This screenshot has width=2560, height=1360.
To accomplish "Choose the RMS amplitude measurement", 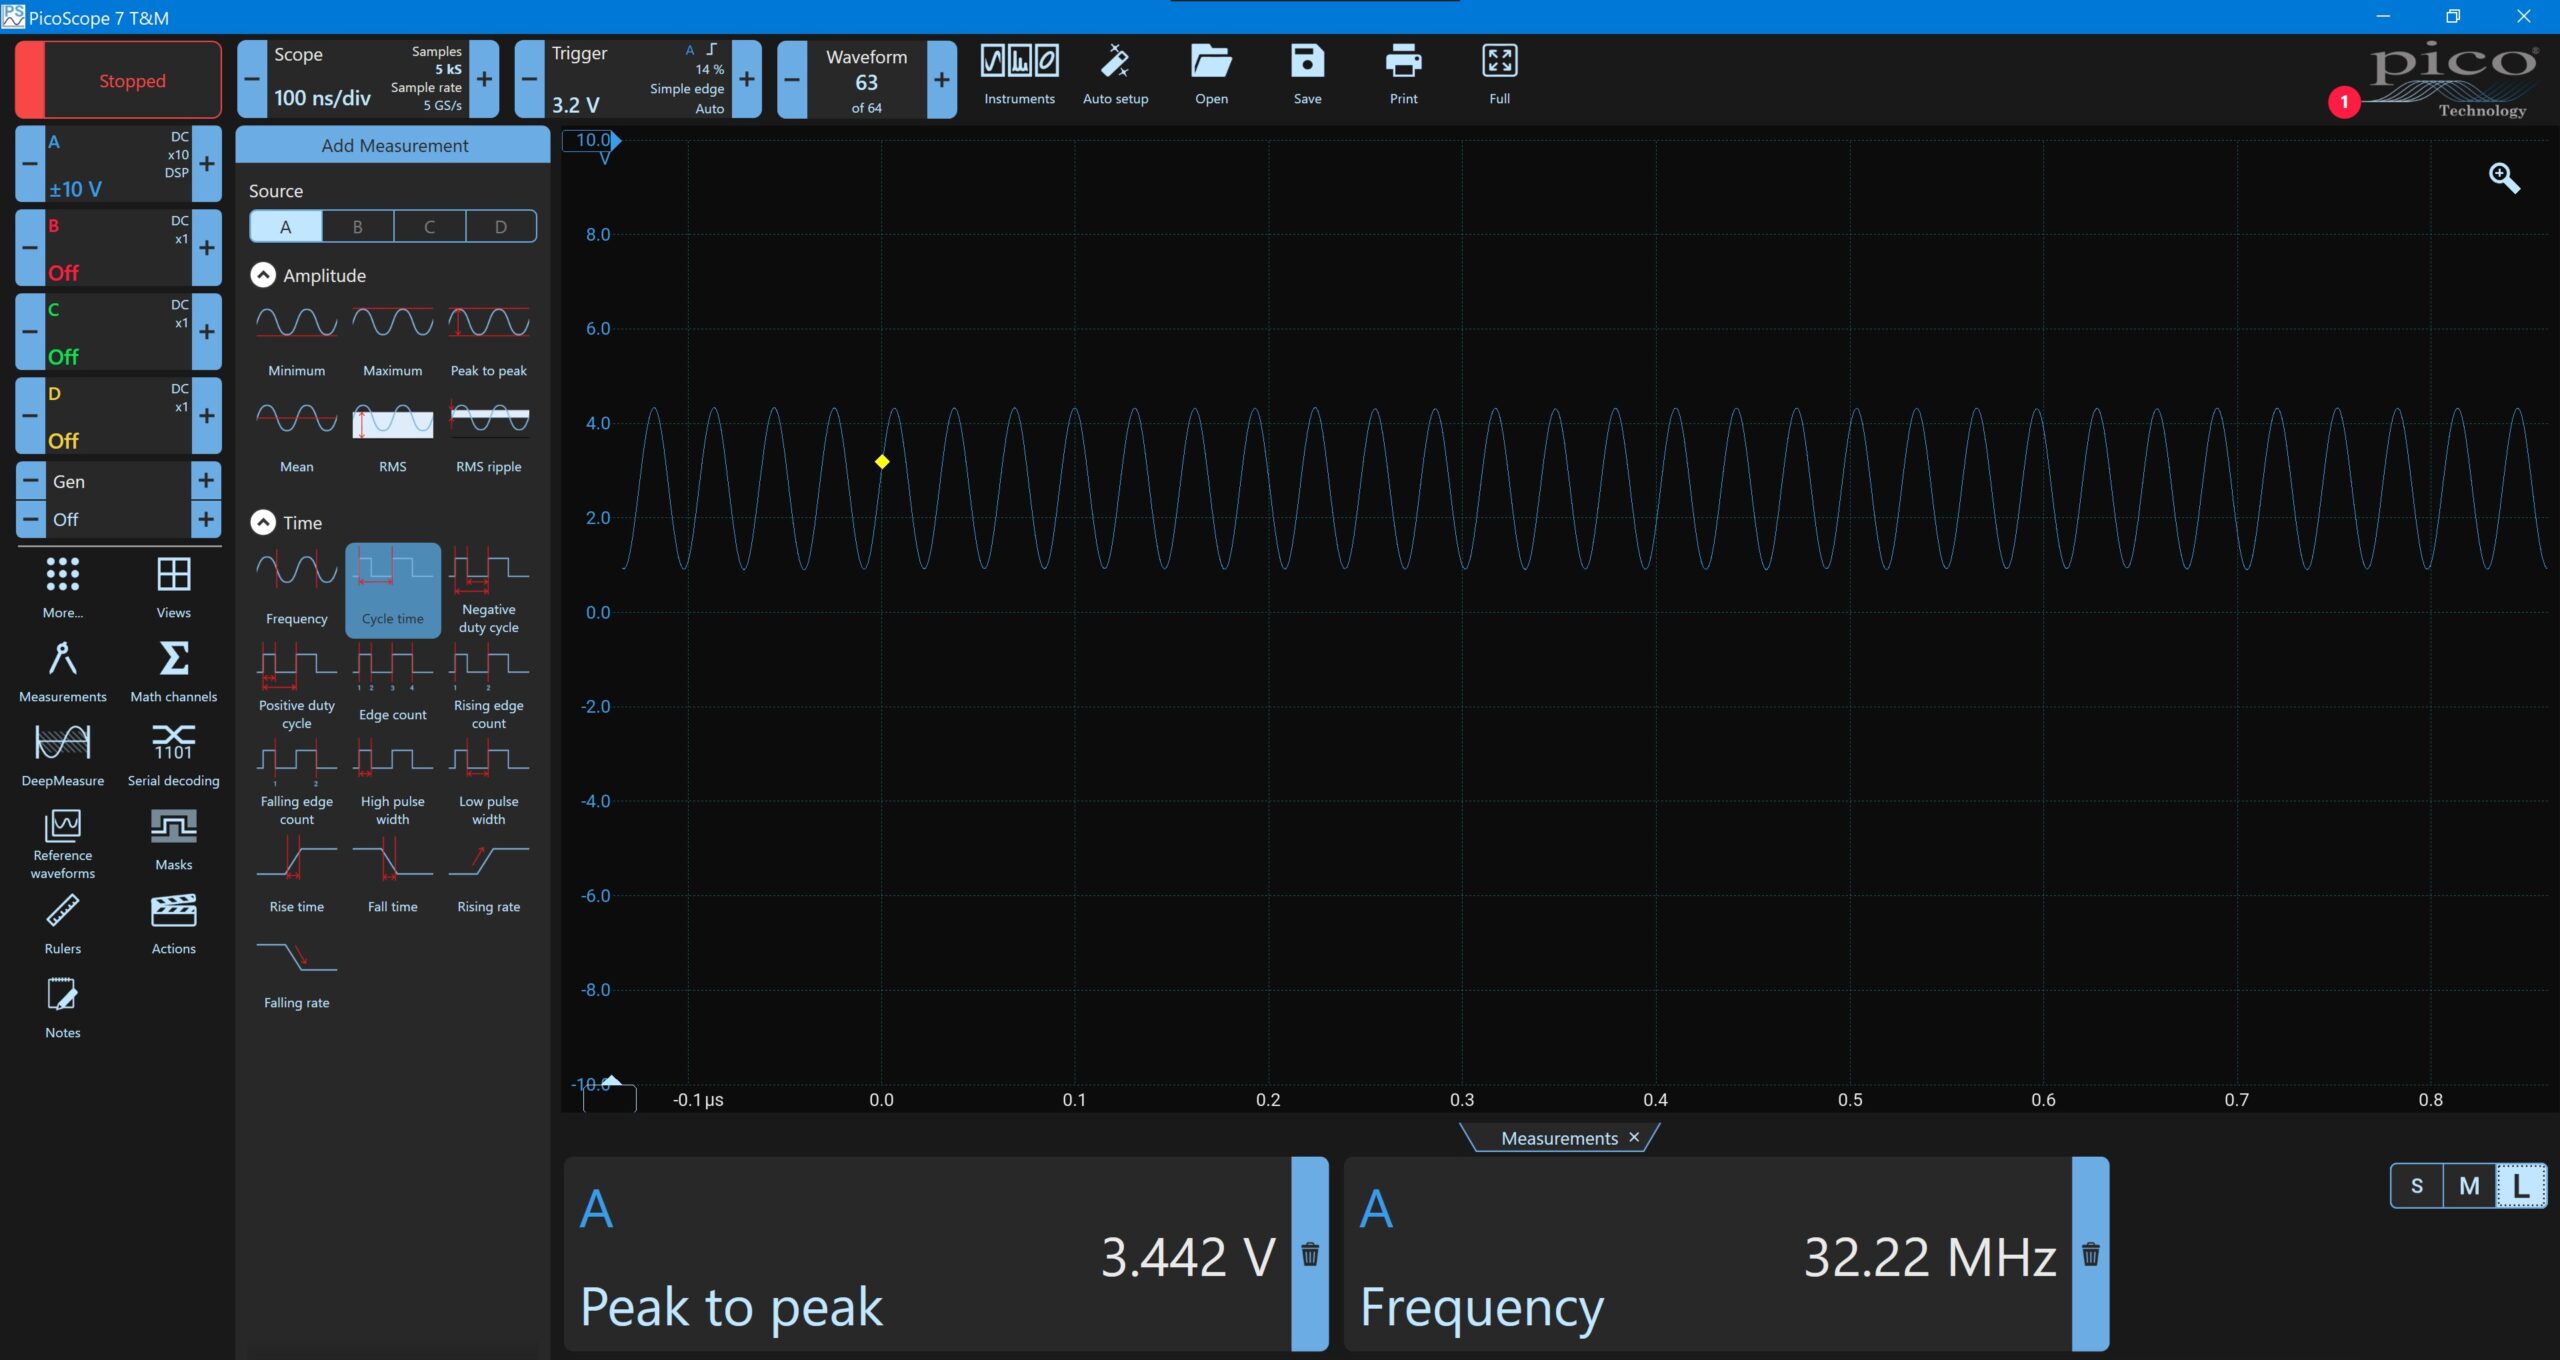I will coord(392,435).
